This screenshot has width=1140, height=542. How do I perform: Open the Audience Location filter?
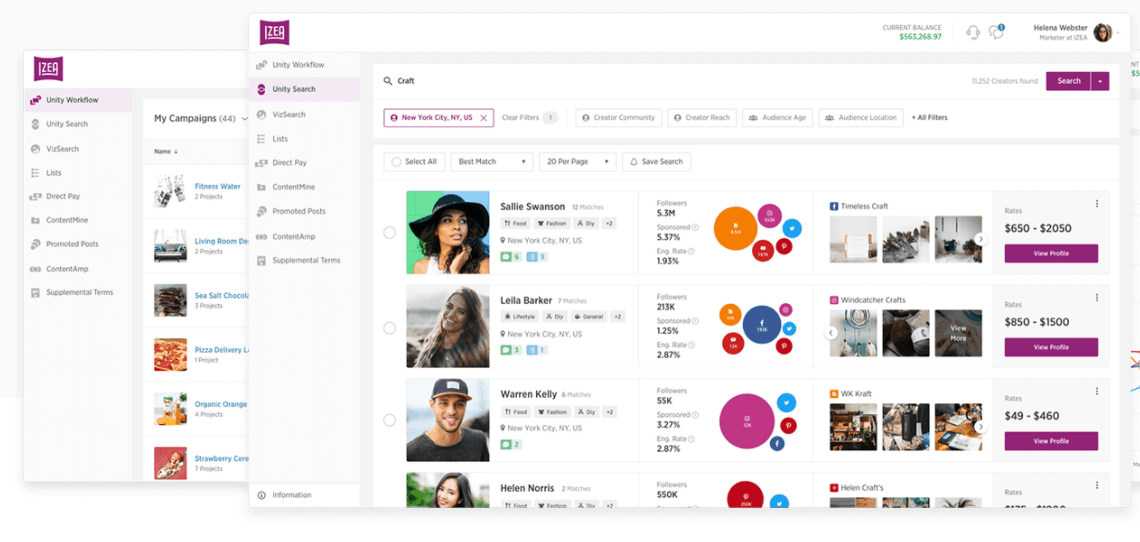pyautogui.click(x=861, y=117)
